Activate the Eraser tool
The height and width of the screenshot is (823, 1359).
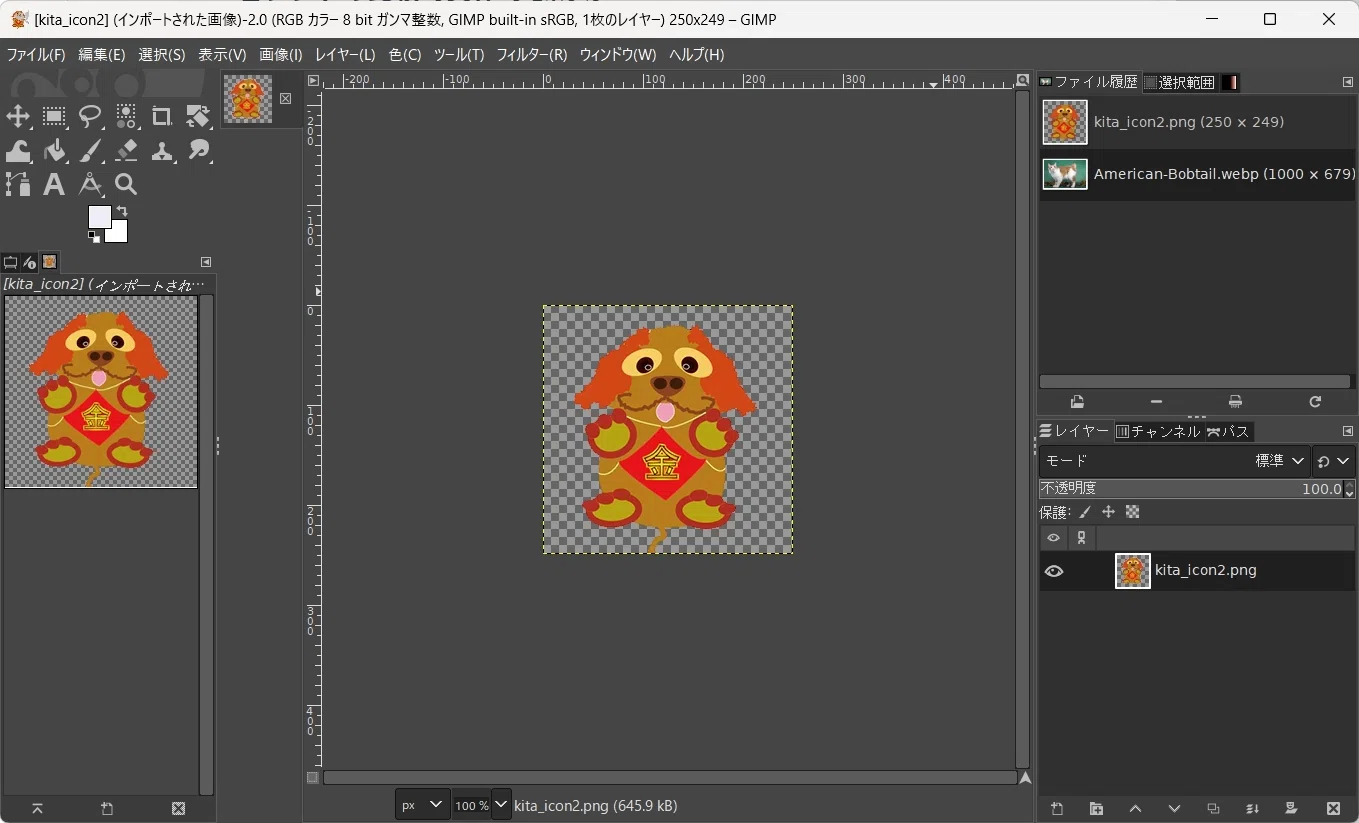coord(126,151)
